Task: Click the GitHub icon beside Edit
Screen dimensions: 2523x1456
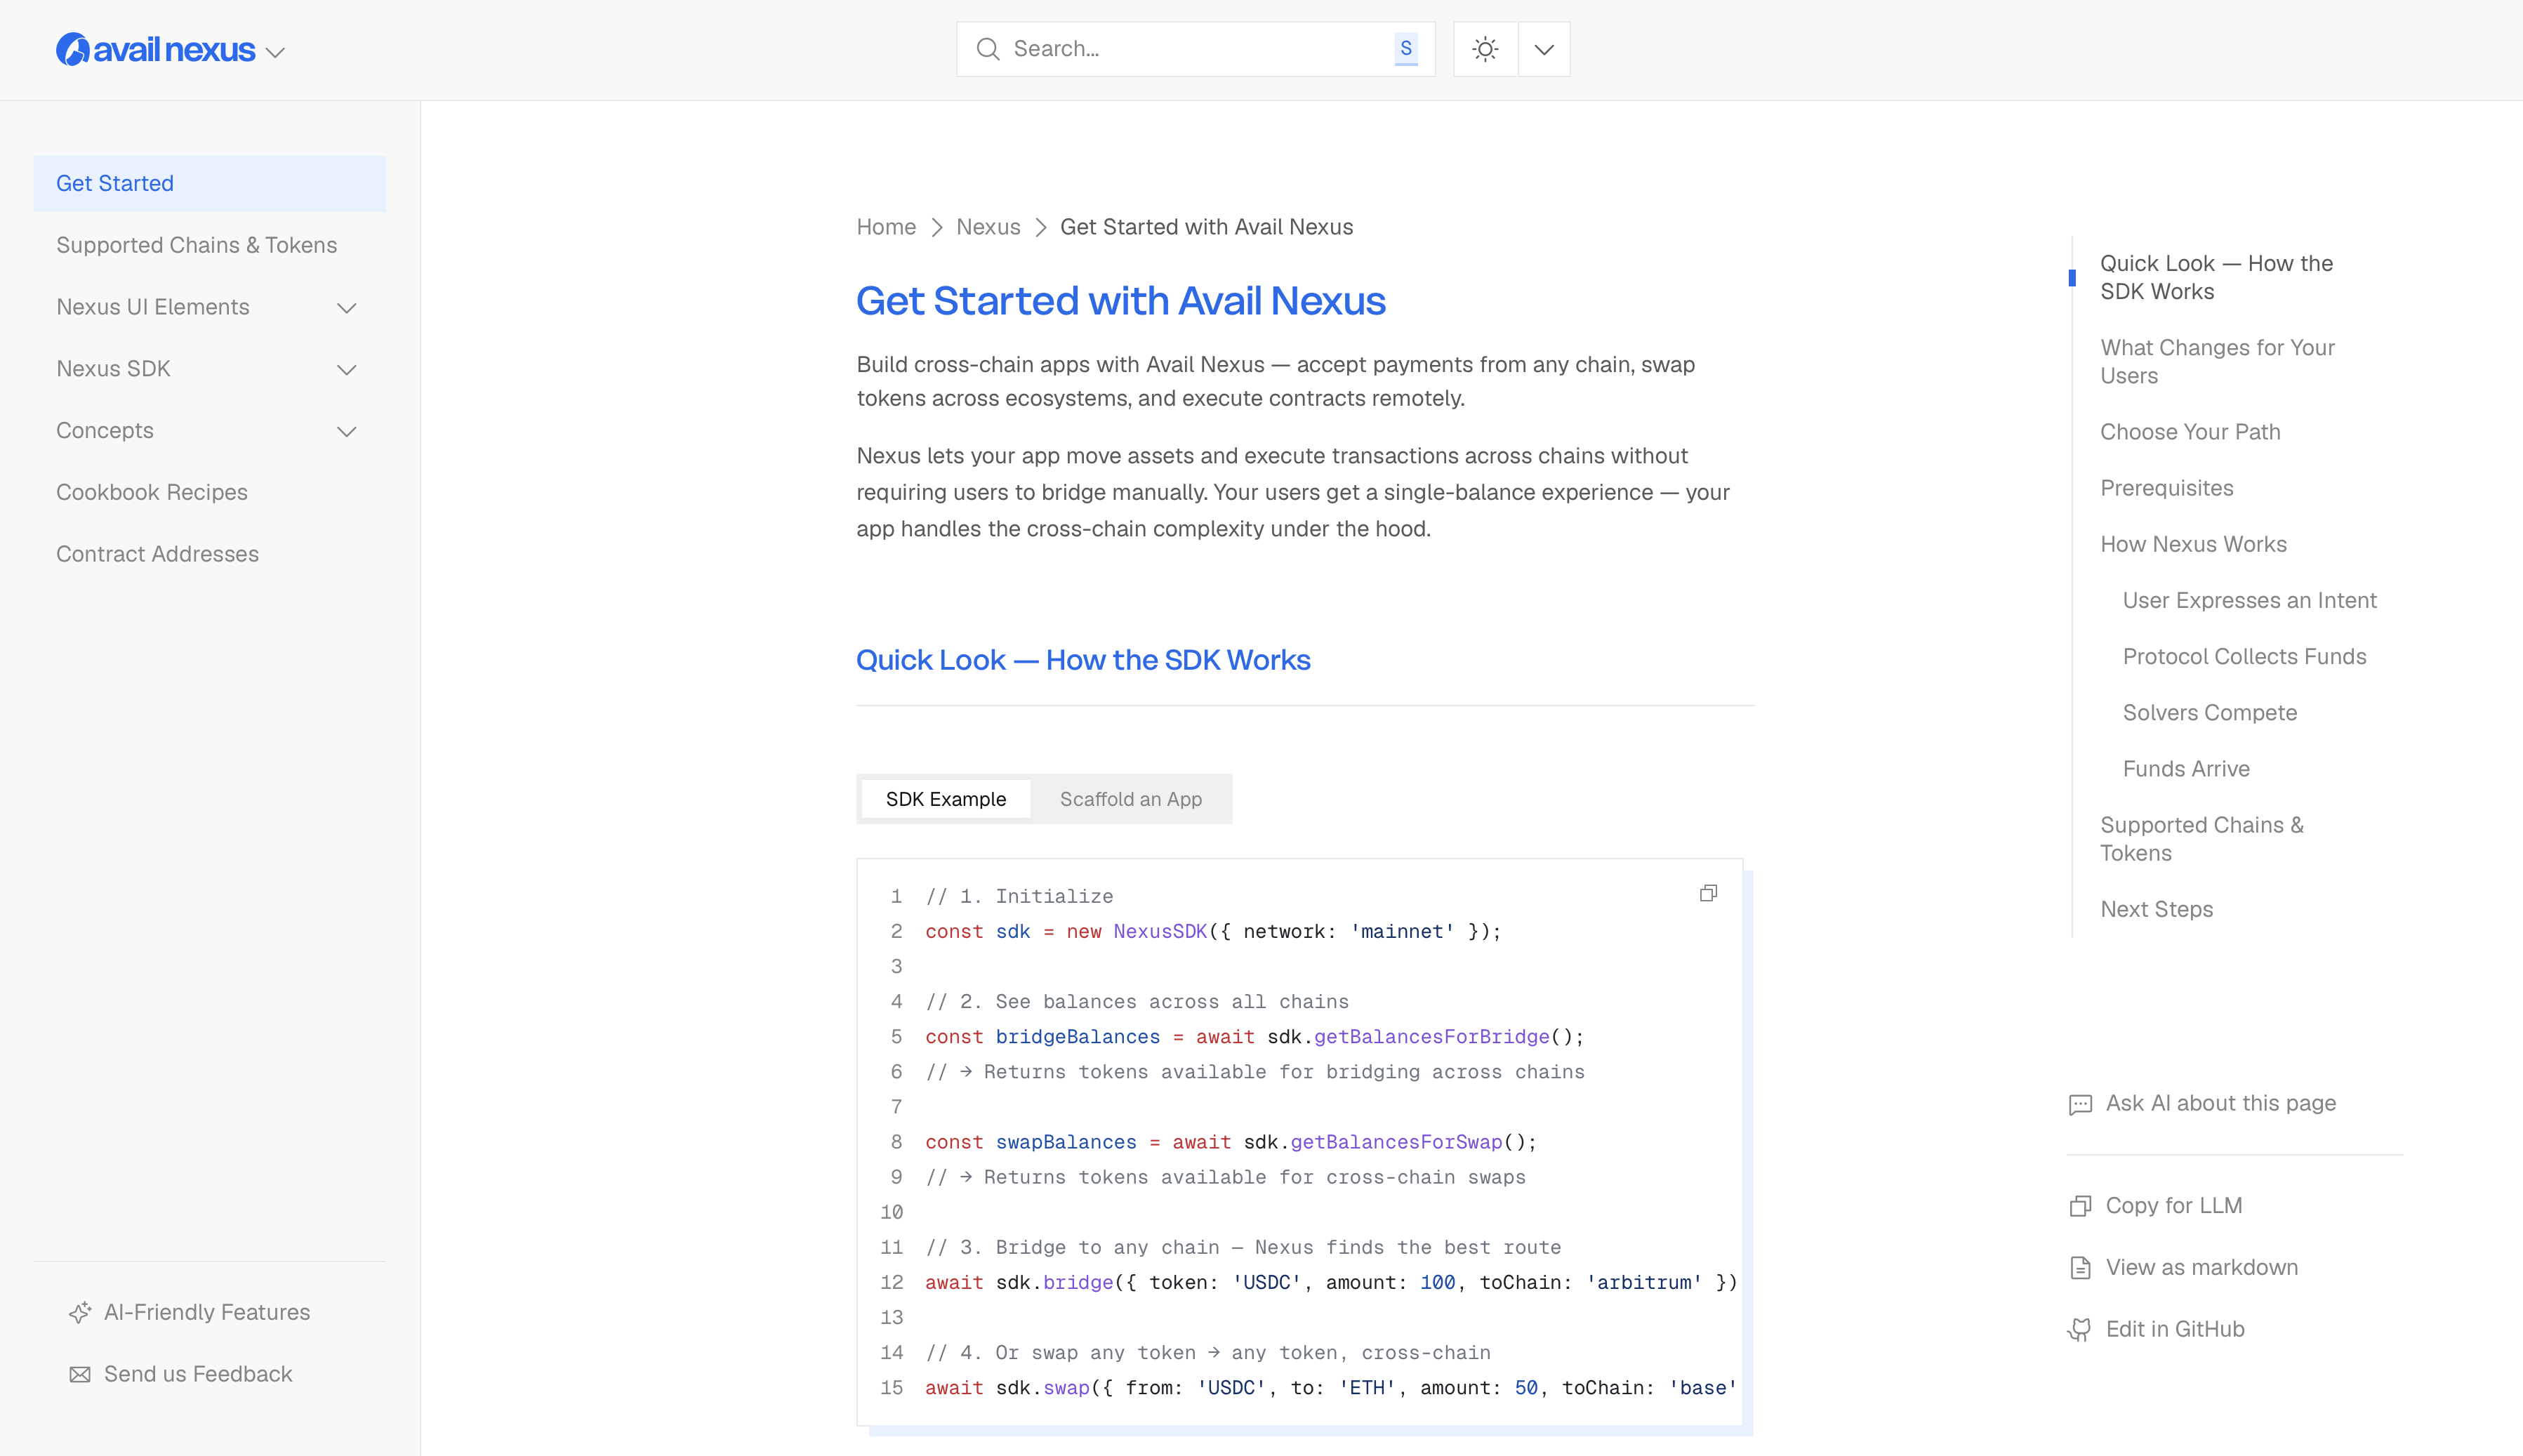Action: 2080,1330
